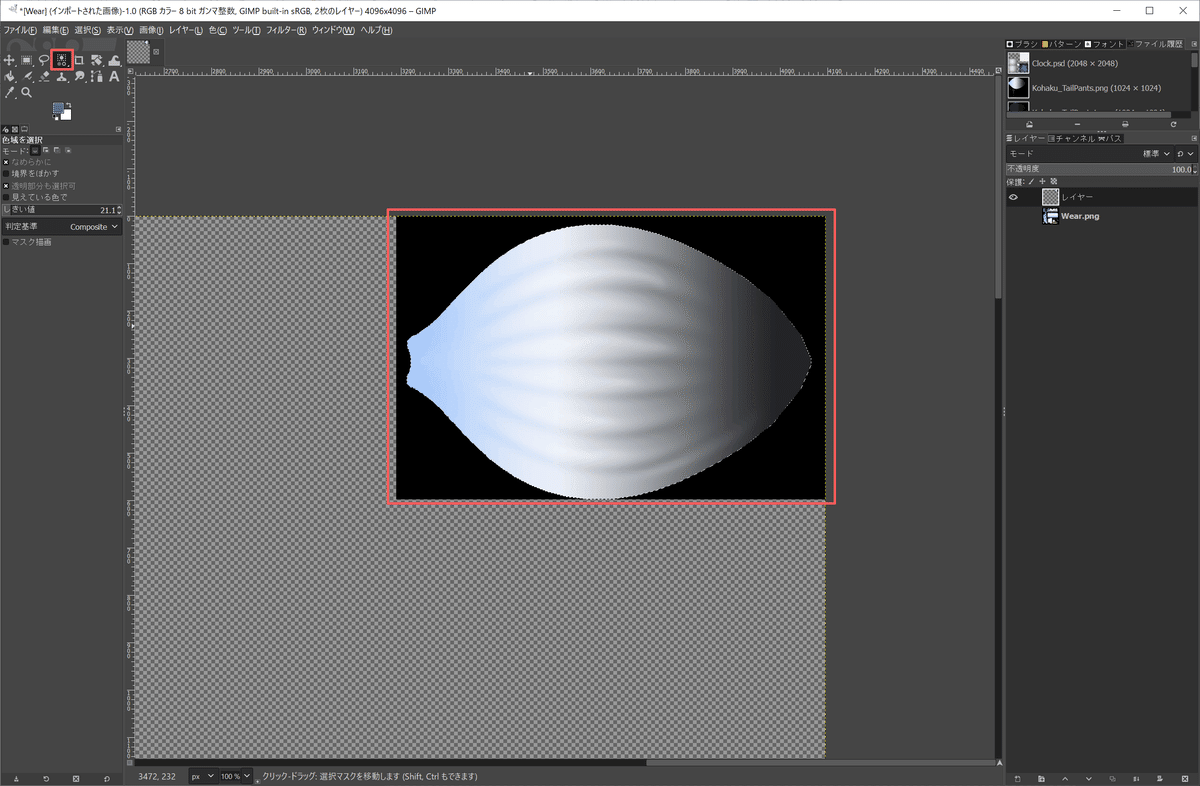
Task: Set selection mode to add to selection
Action: pyautogui.click(x=45, y=150)
